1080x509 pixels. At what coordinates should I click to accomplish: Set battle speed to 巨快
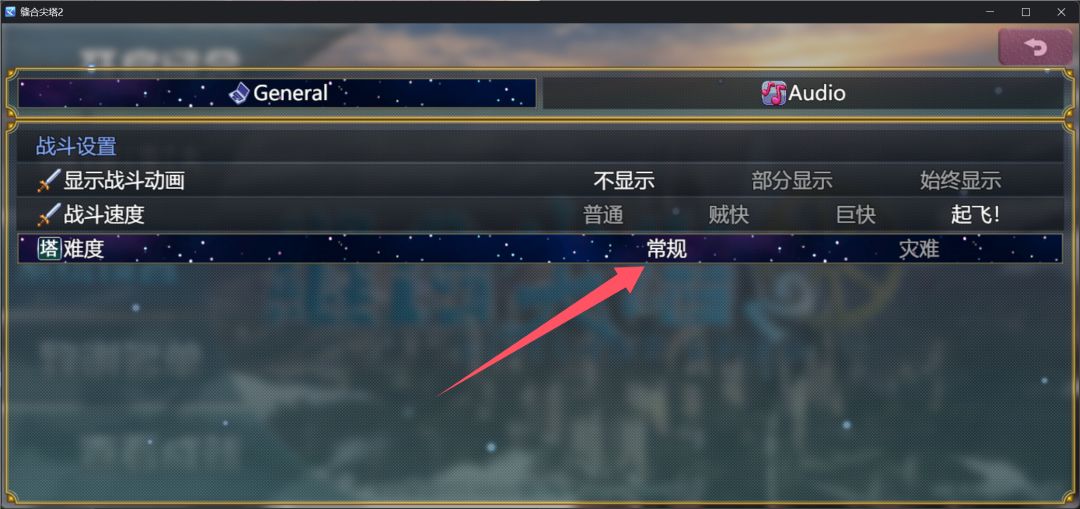tap(855, 215)
